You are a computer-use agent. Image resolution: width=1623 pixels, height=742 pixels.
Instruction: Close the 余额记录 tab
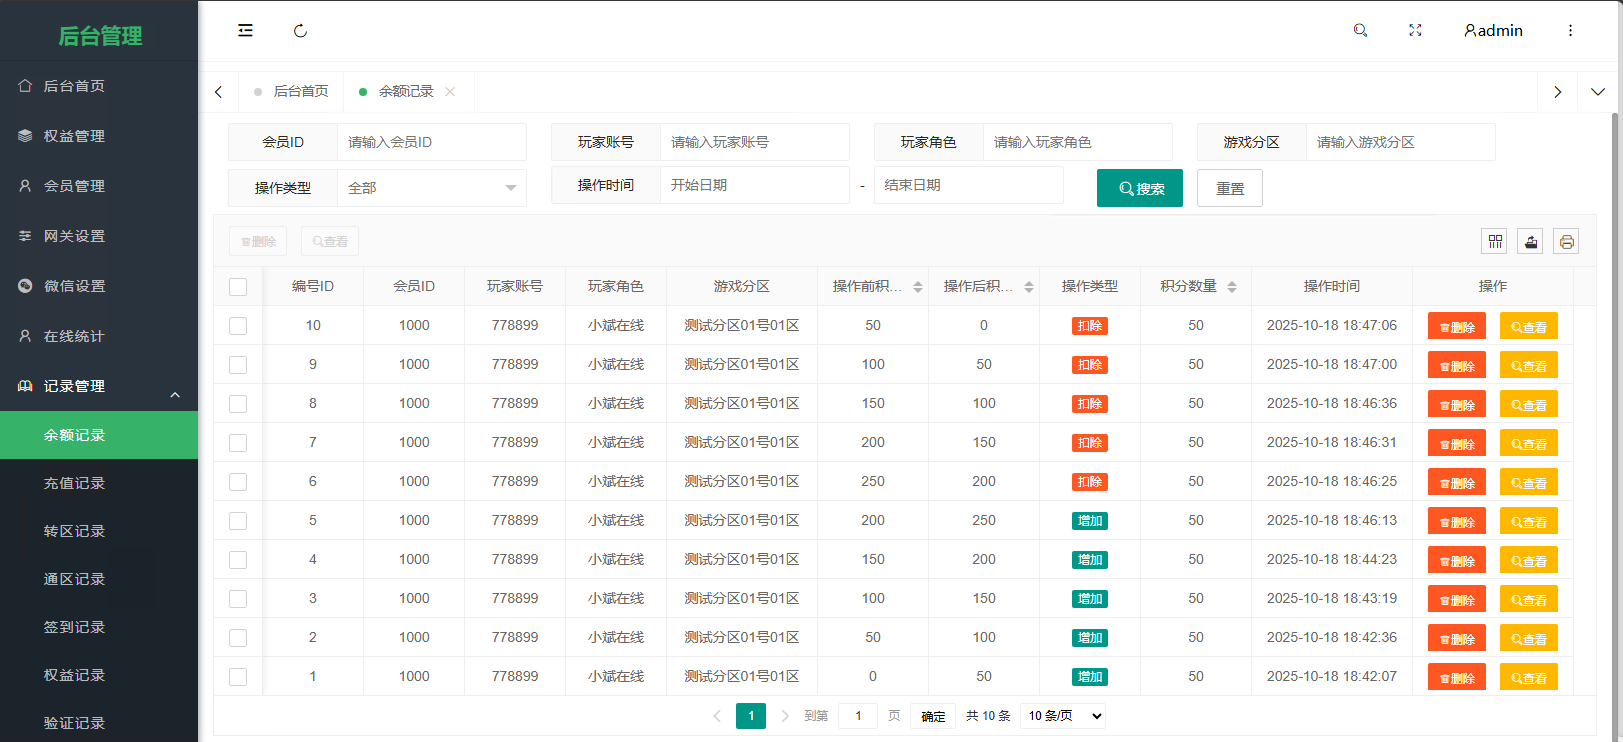click(x=450, y=91)
